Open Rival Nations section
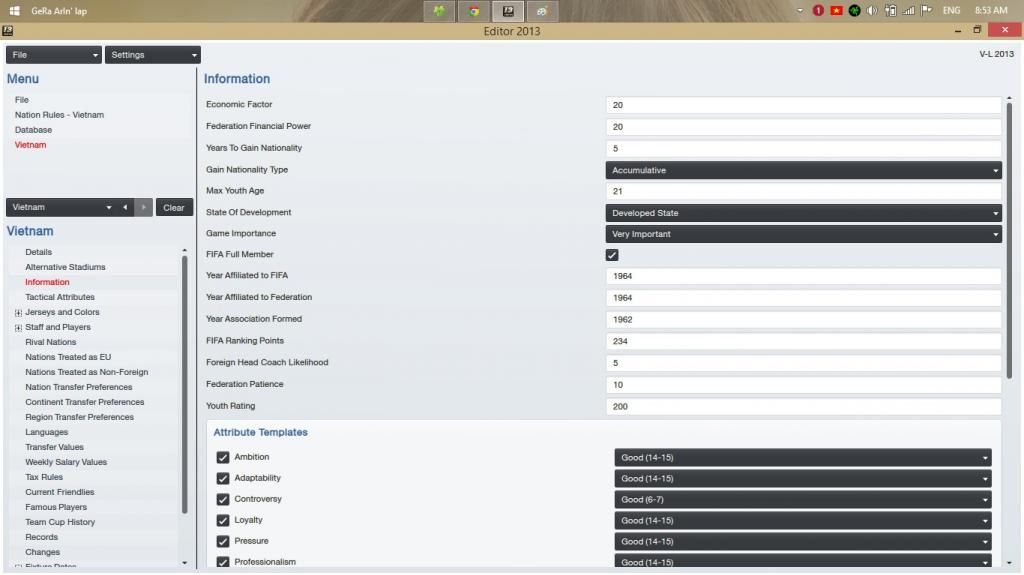The width and height of the screenshot is (1024, 575). [x=51, y=342]
